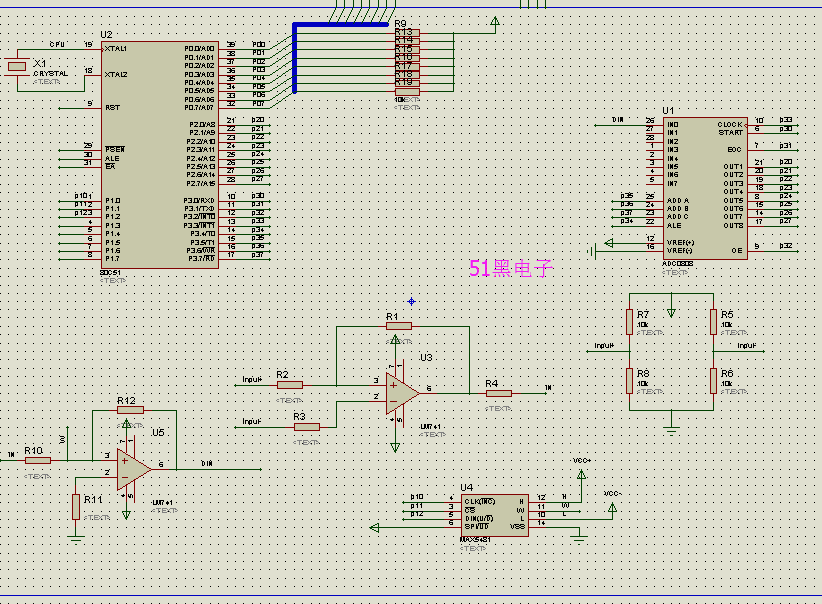
Task: Select the CLOCK pin on U1
Action: [x=730, y=125]
